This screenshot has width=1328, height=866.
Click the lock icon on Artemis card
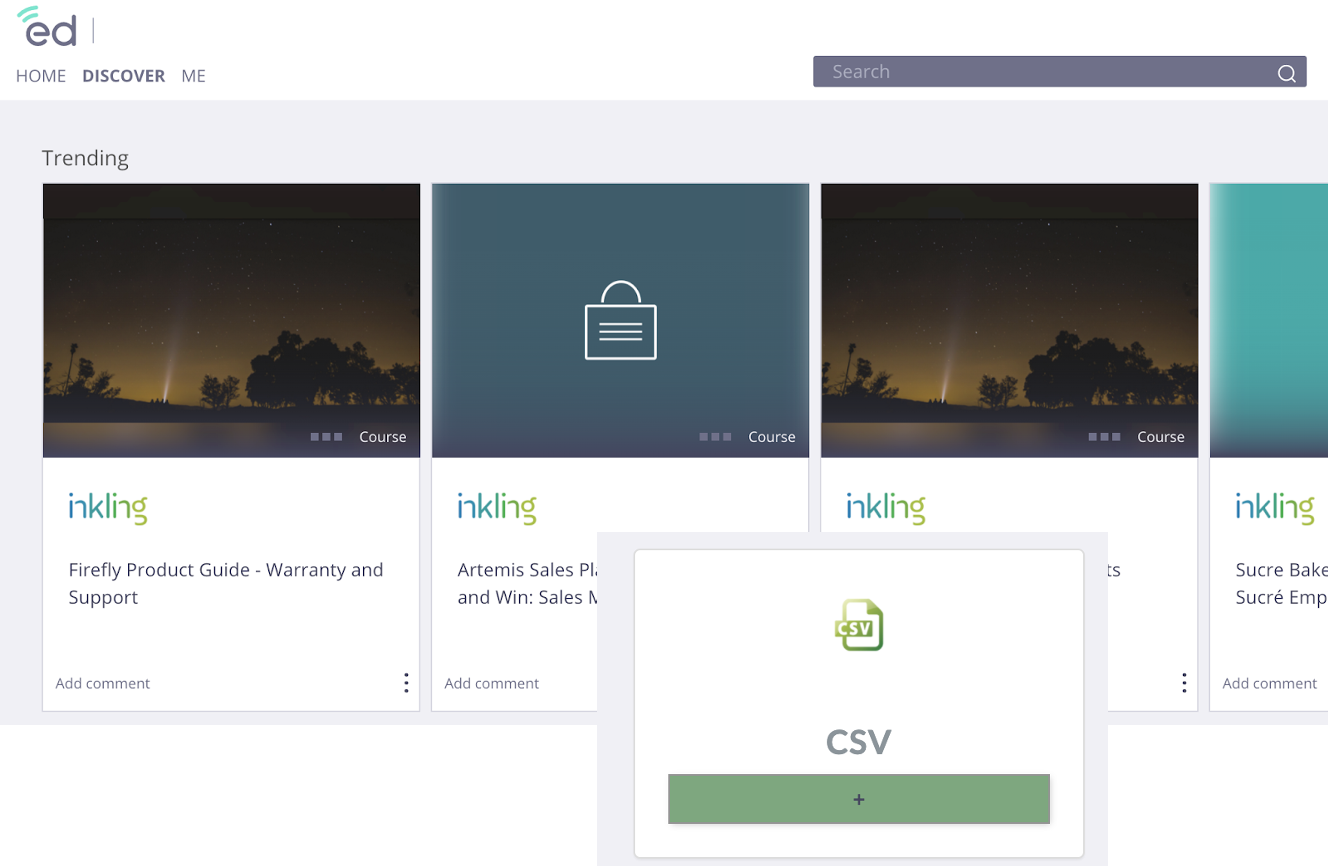coord(620,320)
